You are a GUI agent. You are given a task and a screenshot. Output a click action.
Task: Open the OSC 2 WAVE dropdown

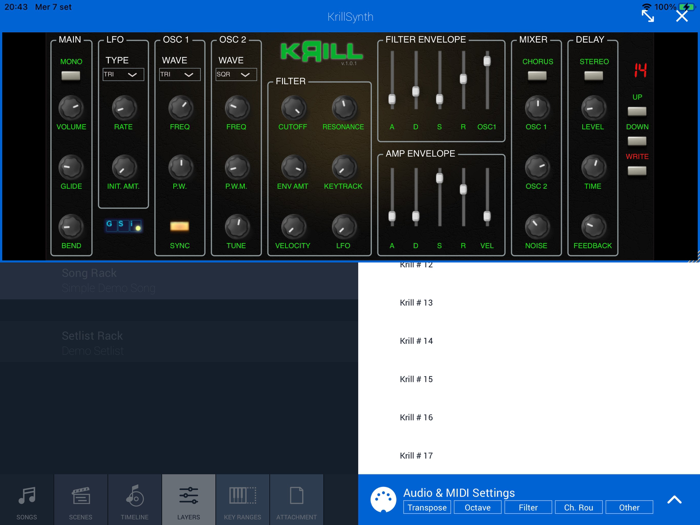point(236,75)
